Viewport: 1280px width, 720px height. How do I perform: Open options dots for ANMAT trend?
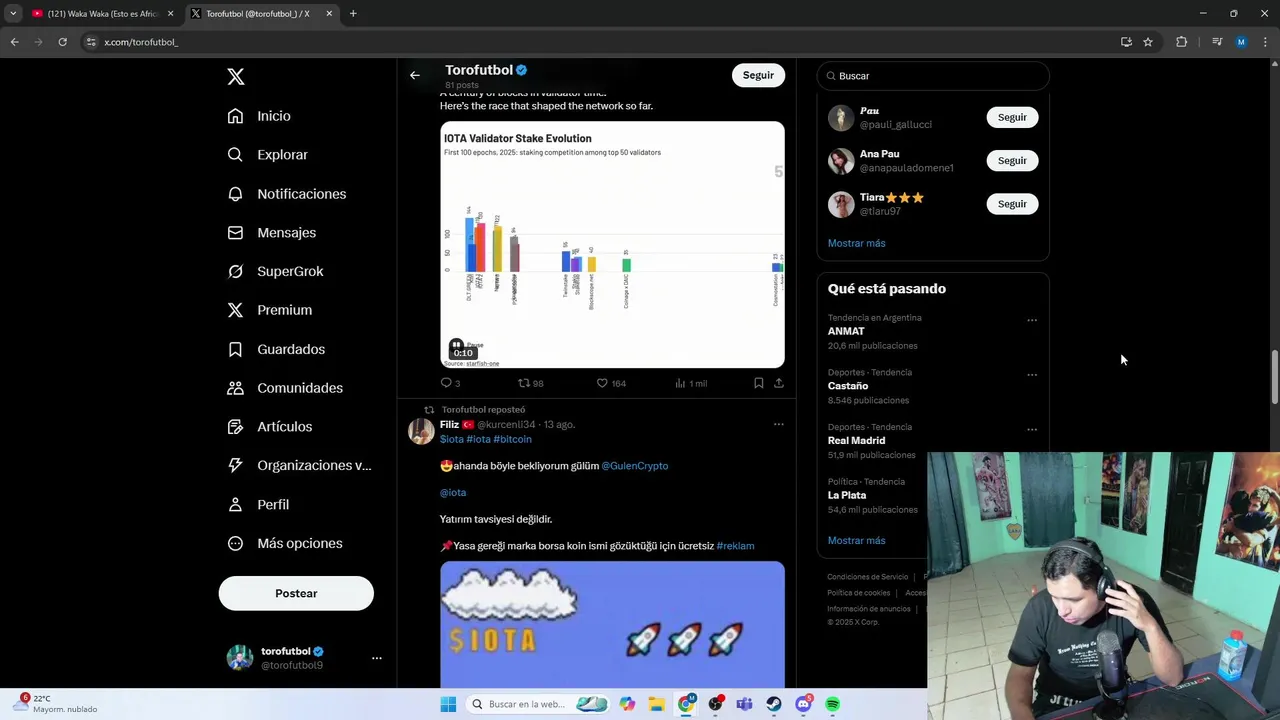click(1032, 321)
